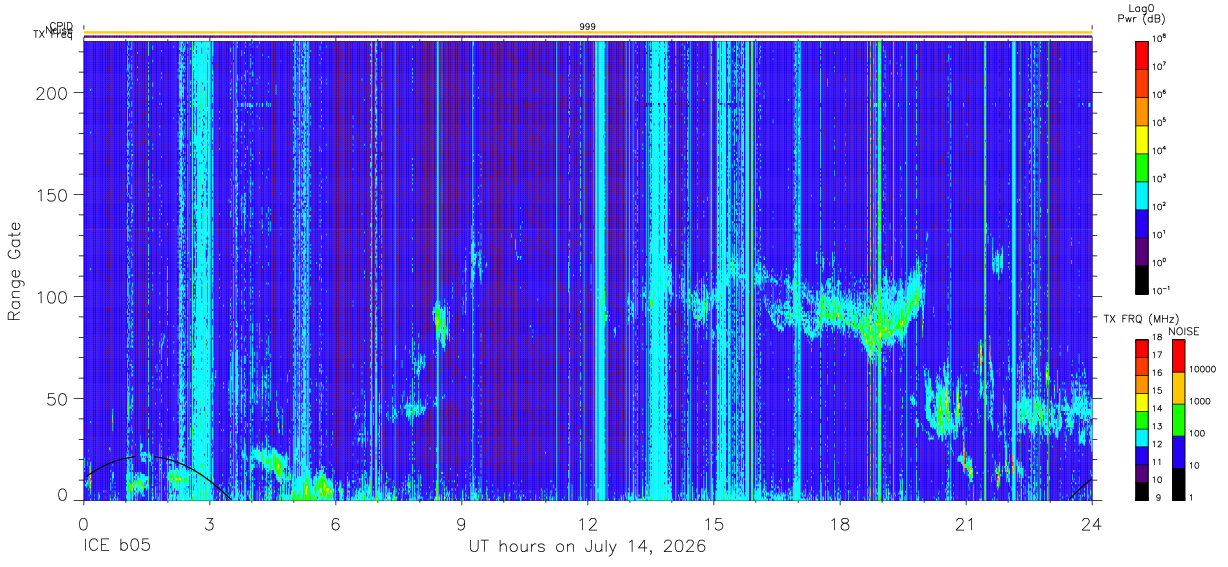Click the top Lag0 Pwr tick label 10^8
1228x567 pixels.
tap(1159, 39)
